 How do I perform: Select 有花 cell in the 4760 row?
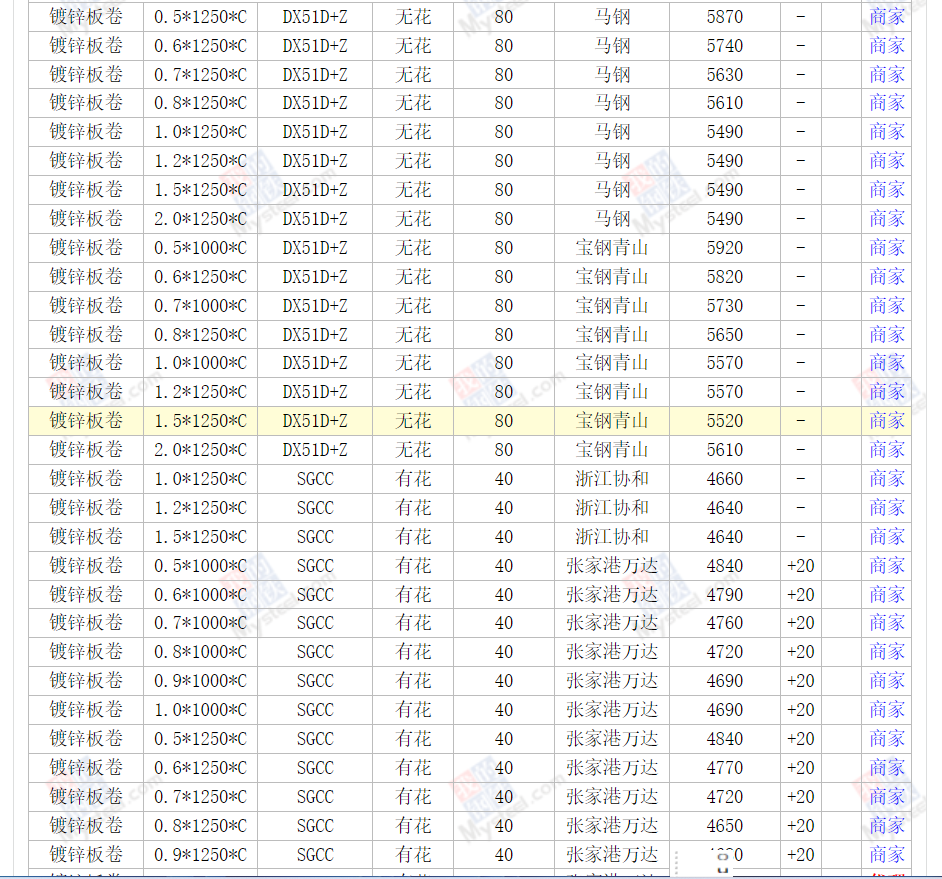pyautogui.click(x=413, y=623)
